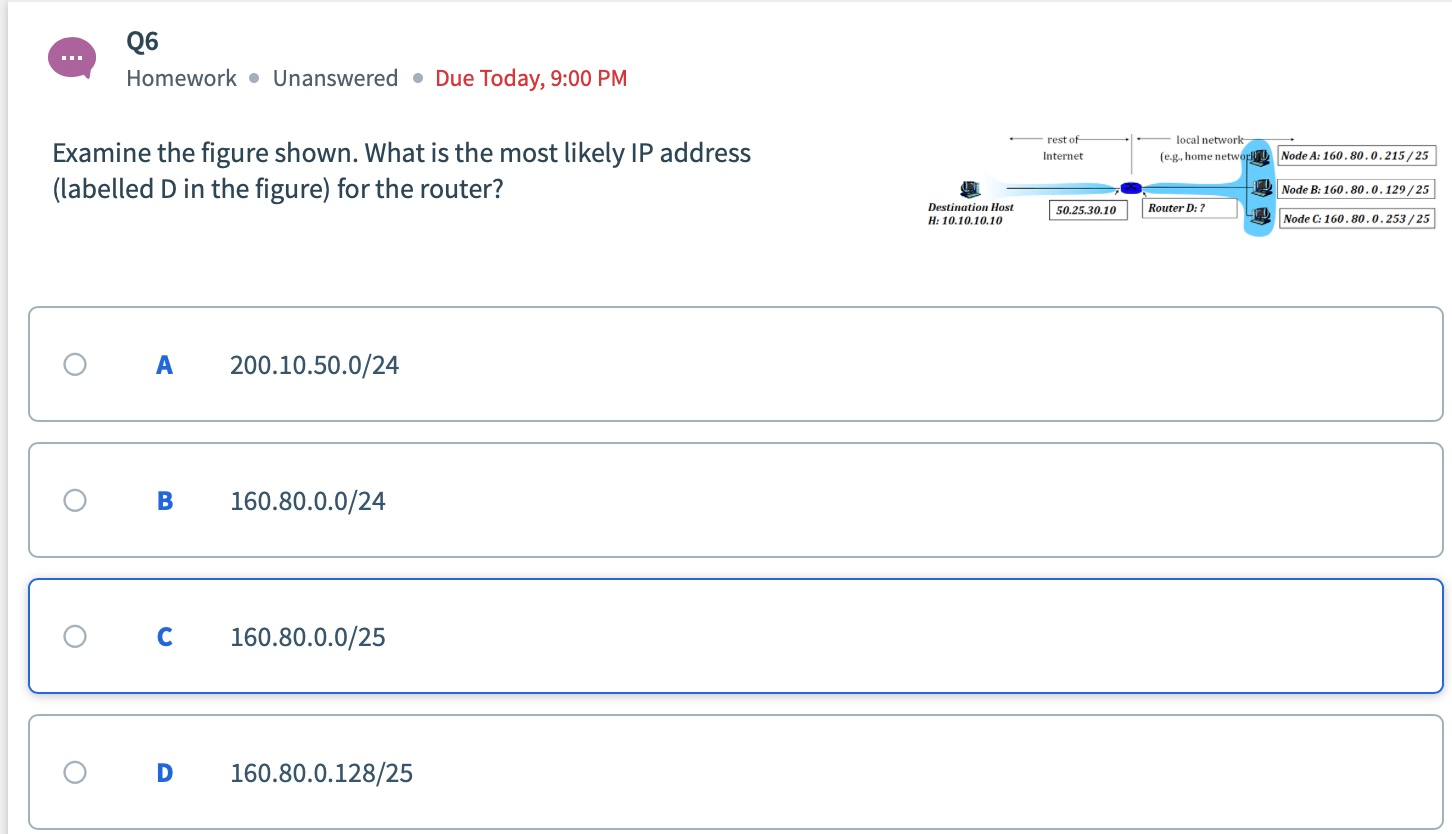Screen dimensions: 1452x834
Task: Click the Router D: ? label box
Action: coord(1190,209)
